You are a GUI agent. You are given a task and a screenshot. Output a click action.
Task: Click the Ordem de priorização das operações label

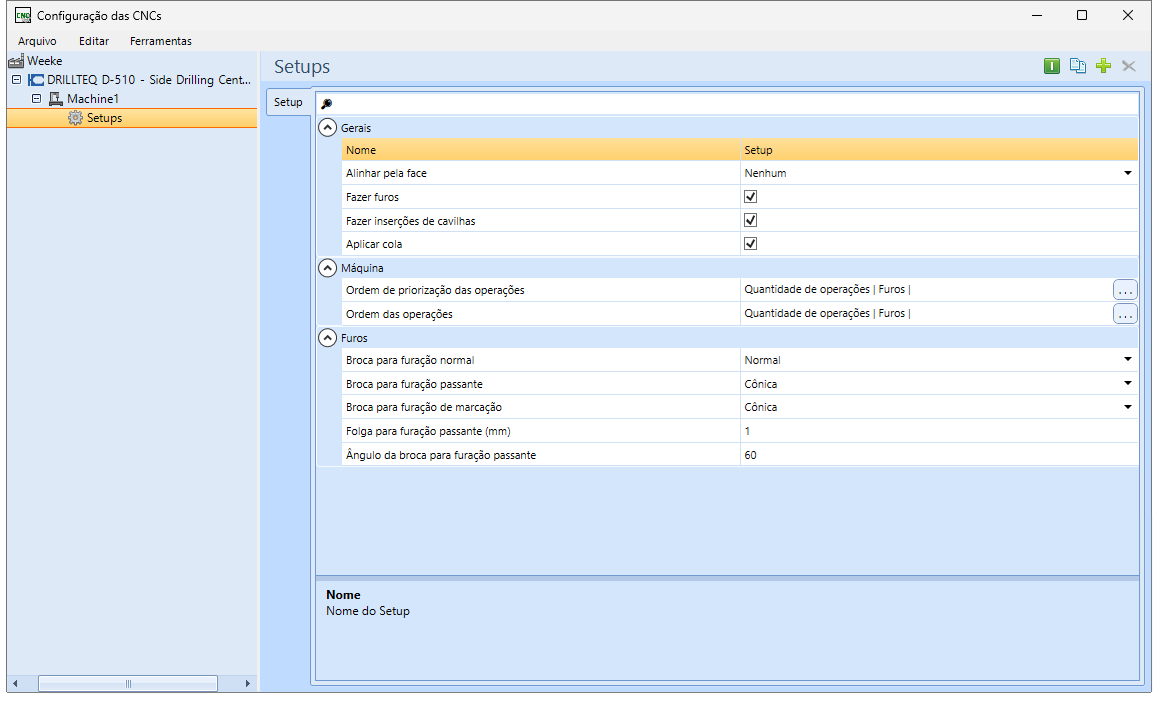tap(435, 291)
